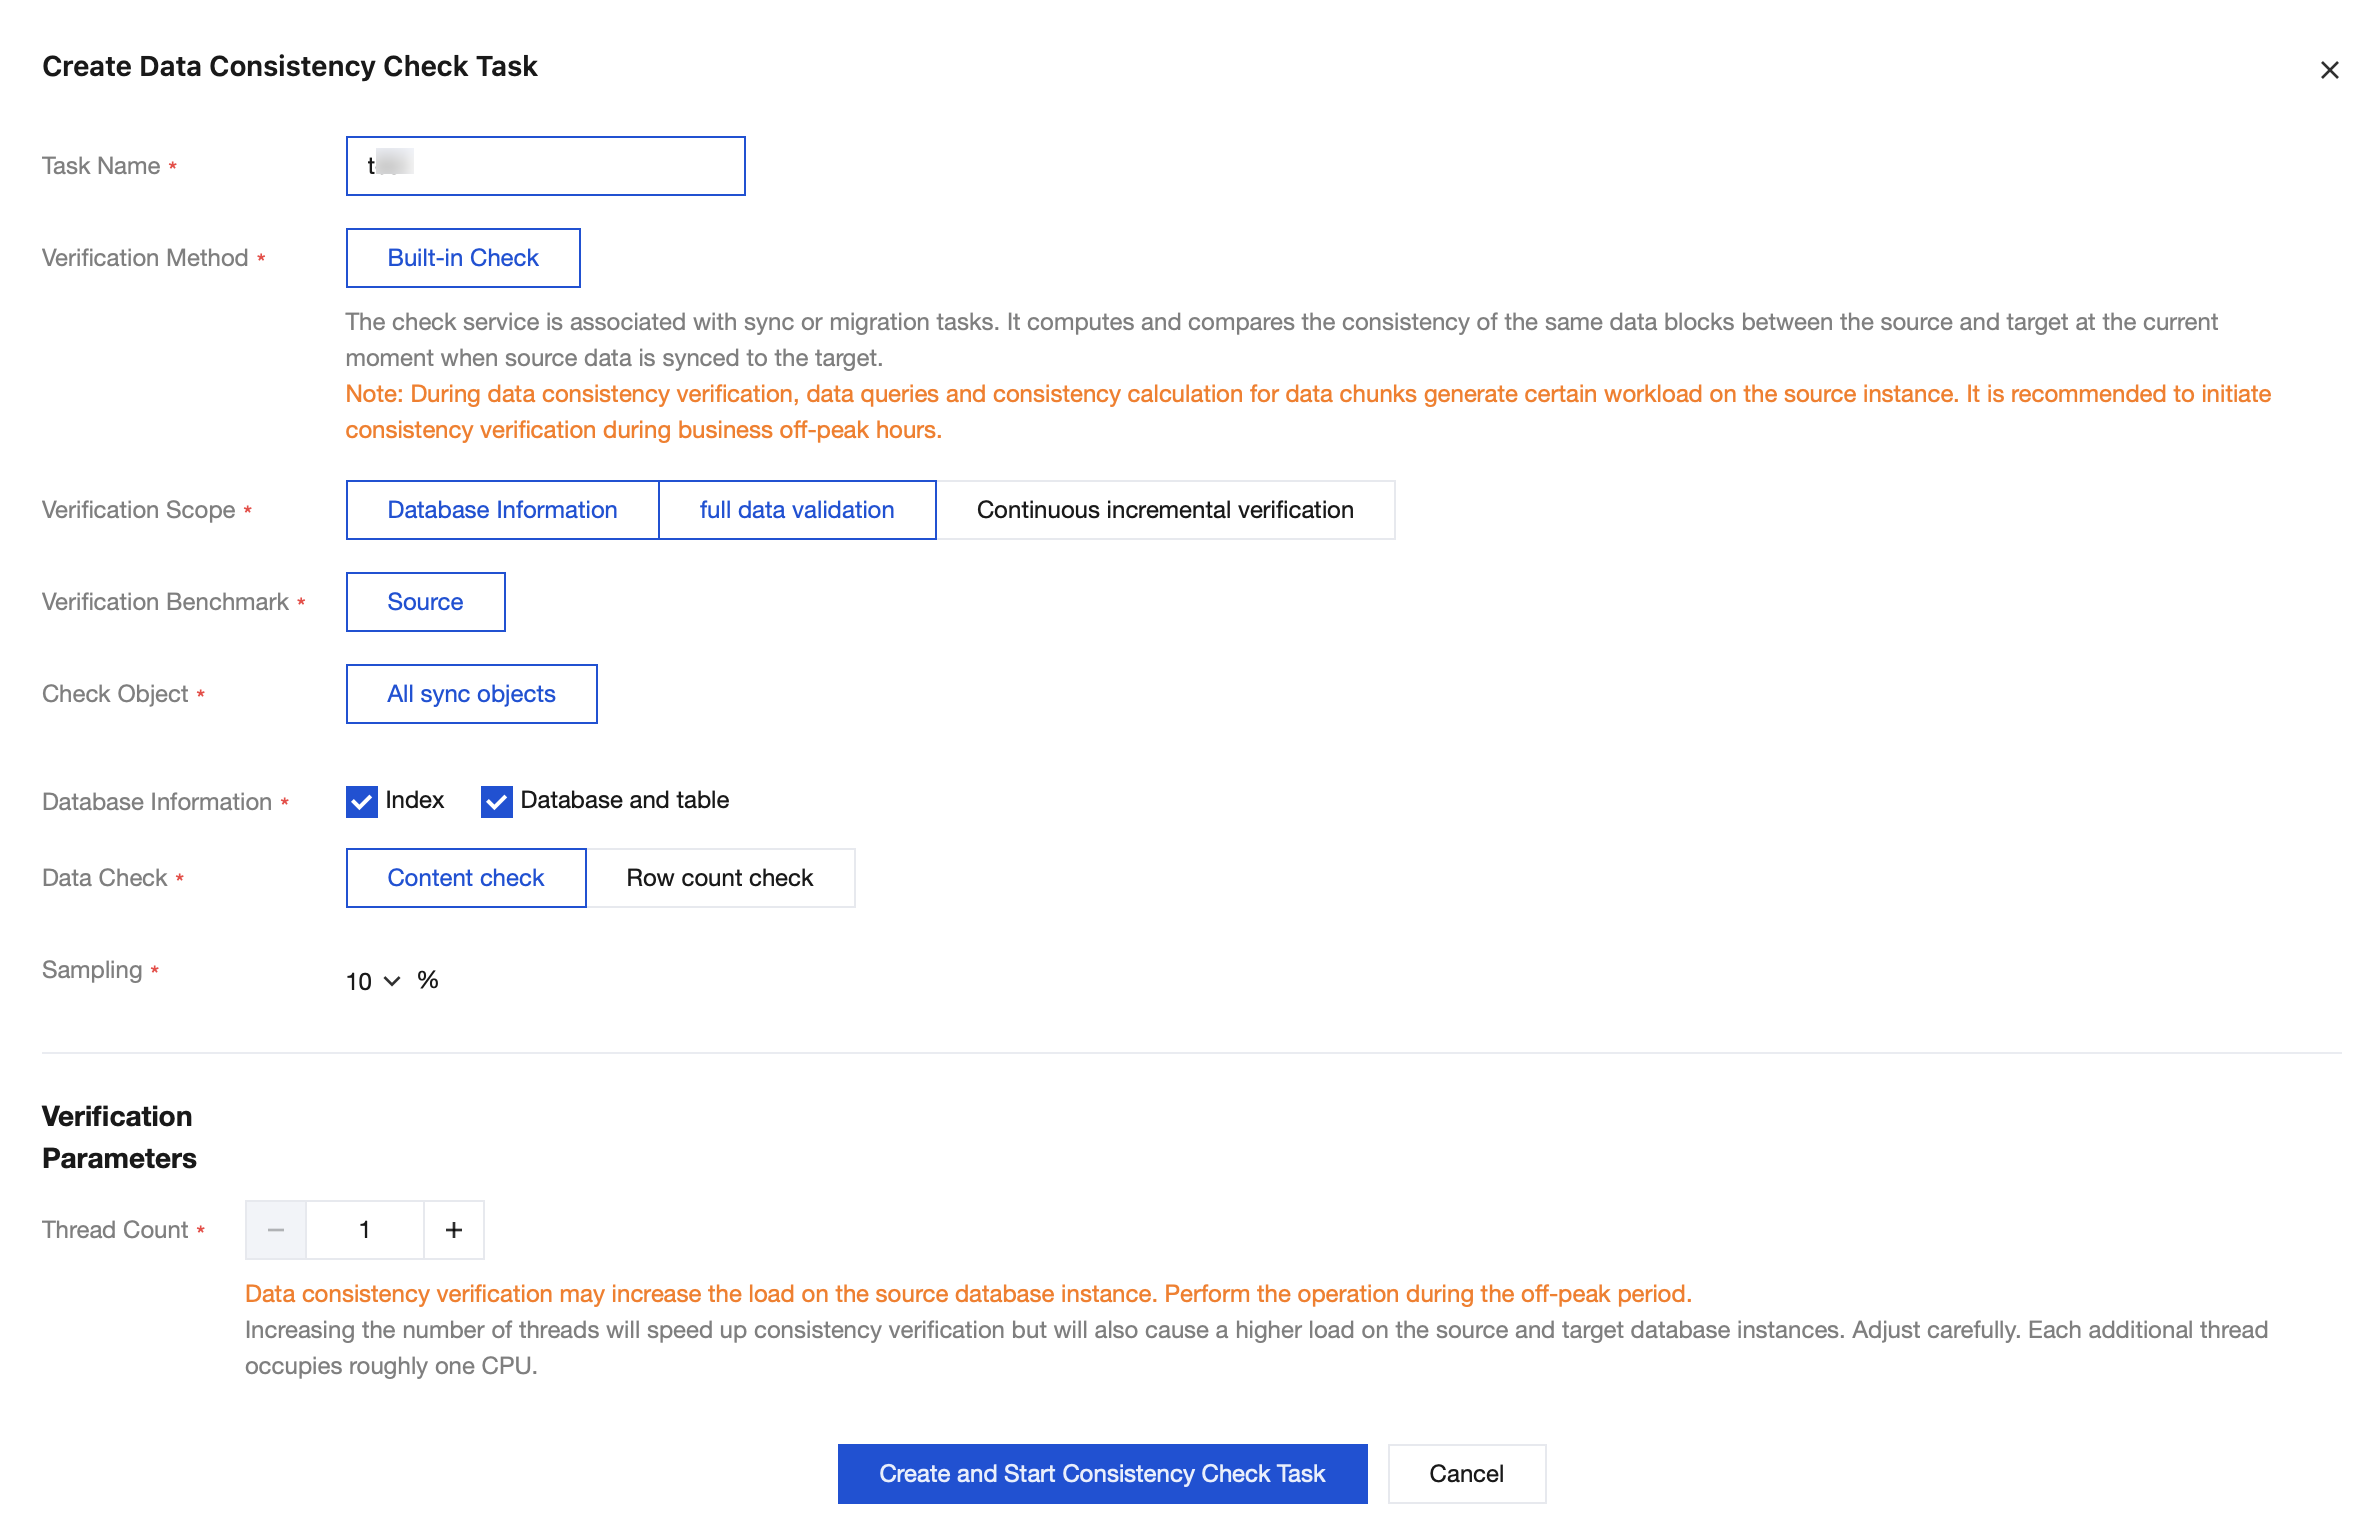
Task: Switch to Row count check
Action: [x=719, y=878]
